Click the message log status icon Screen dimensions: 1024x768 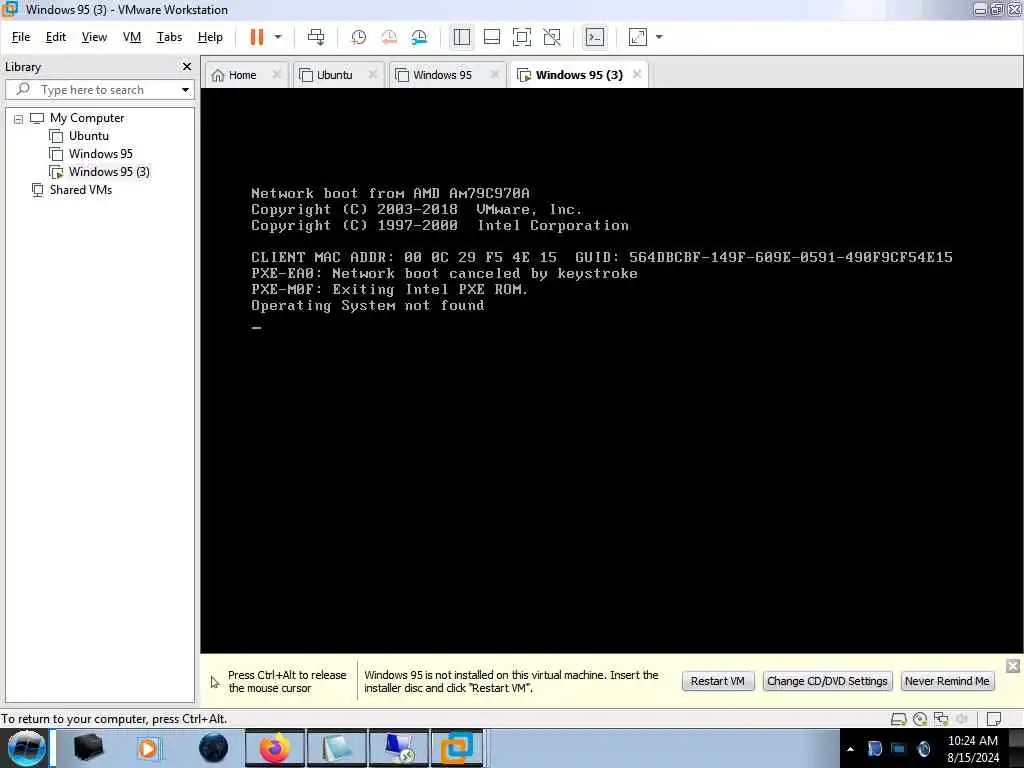tap(993, 719)
